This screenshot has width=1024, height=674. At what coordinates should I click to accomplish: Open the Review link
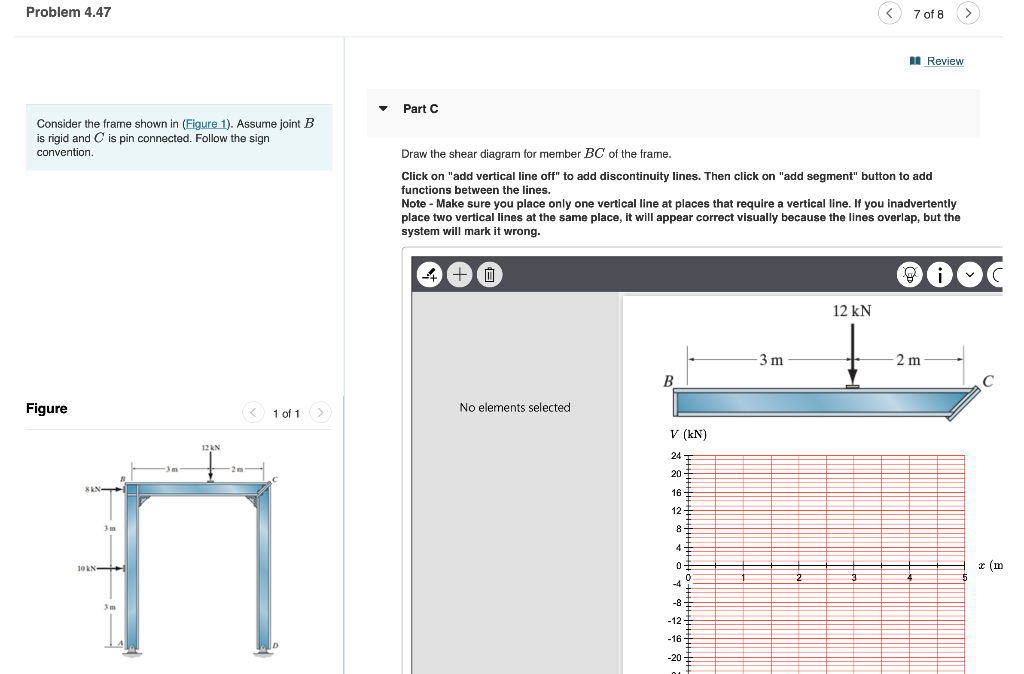click(945, 61)
